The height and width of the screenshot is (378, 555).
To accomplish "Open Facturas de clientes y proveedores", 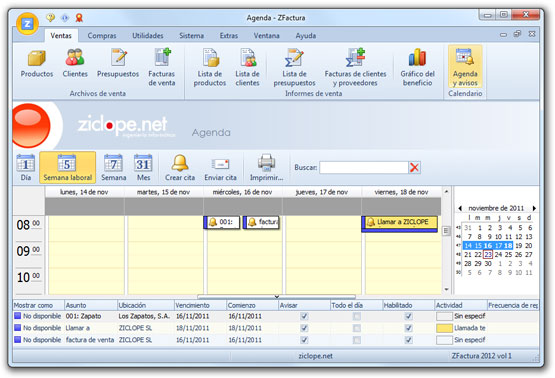I will coord(355,57).
